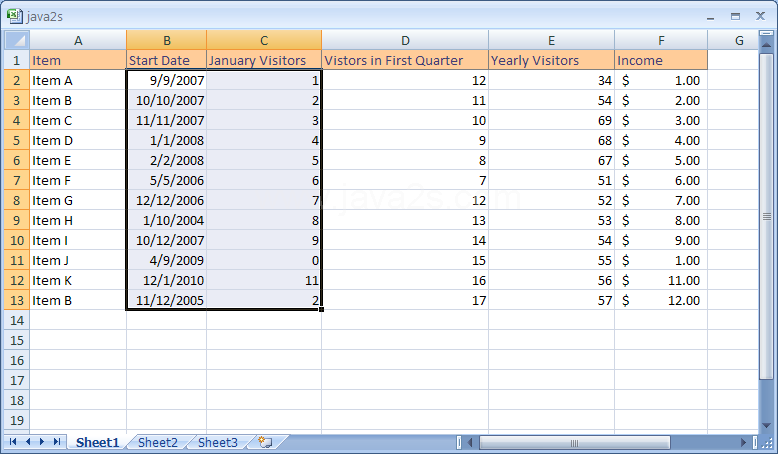This screenshot has height=454, width=778.
Task: Select column D header
Action: click(405, 40)
